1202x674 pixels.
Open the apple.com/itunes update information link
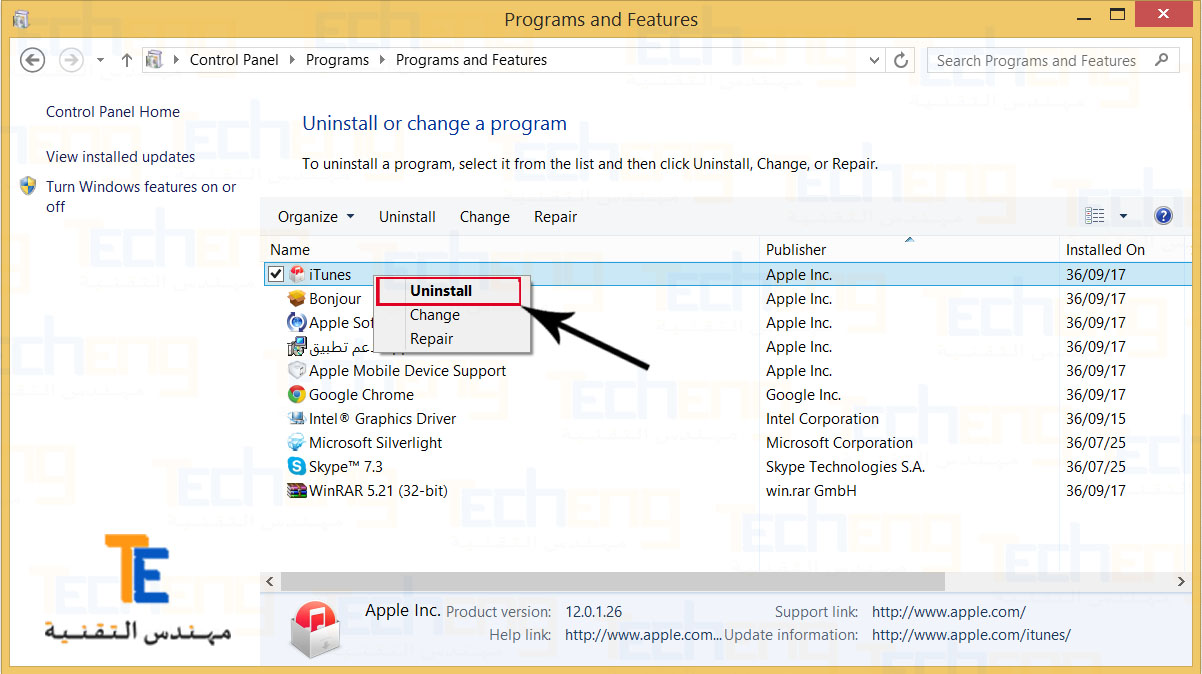coord(971,635)
